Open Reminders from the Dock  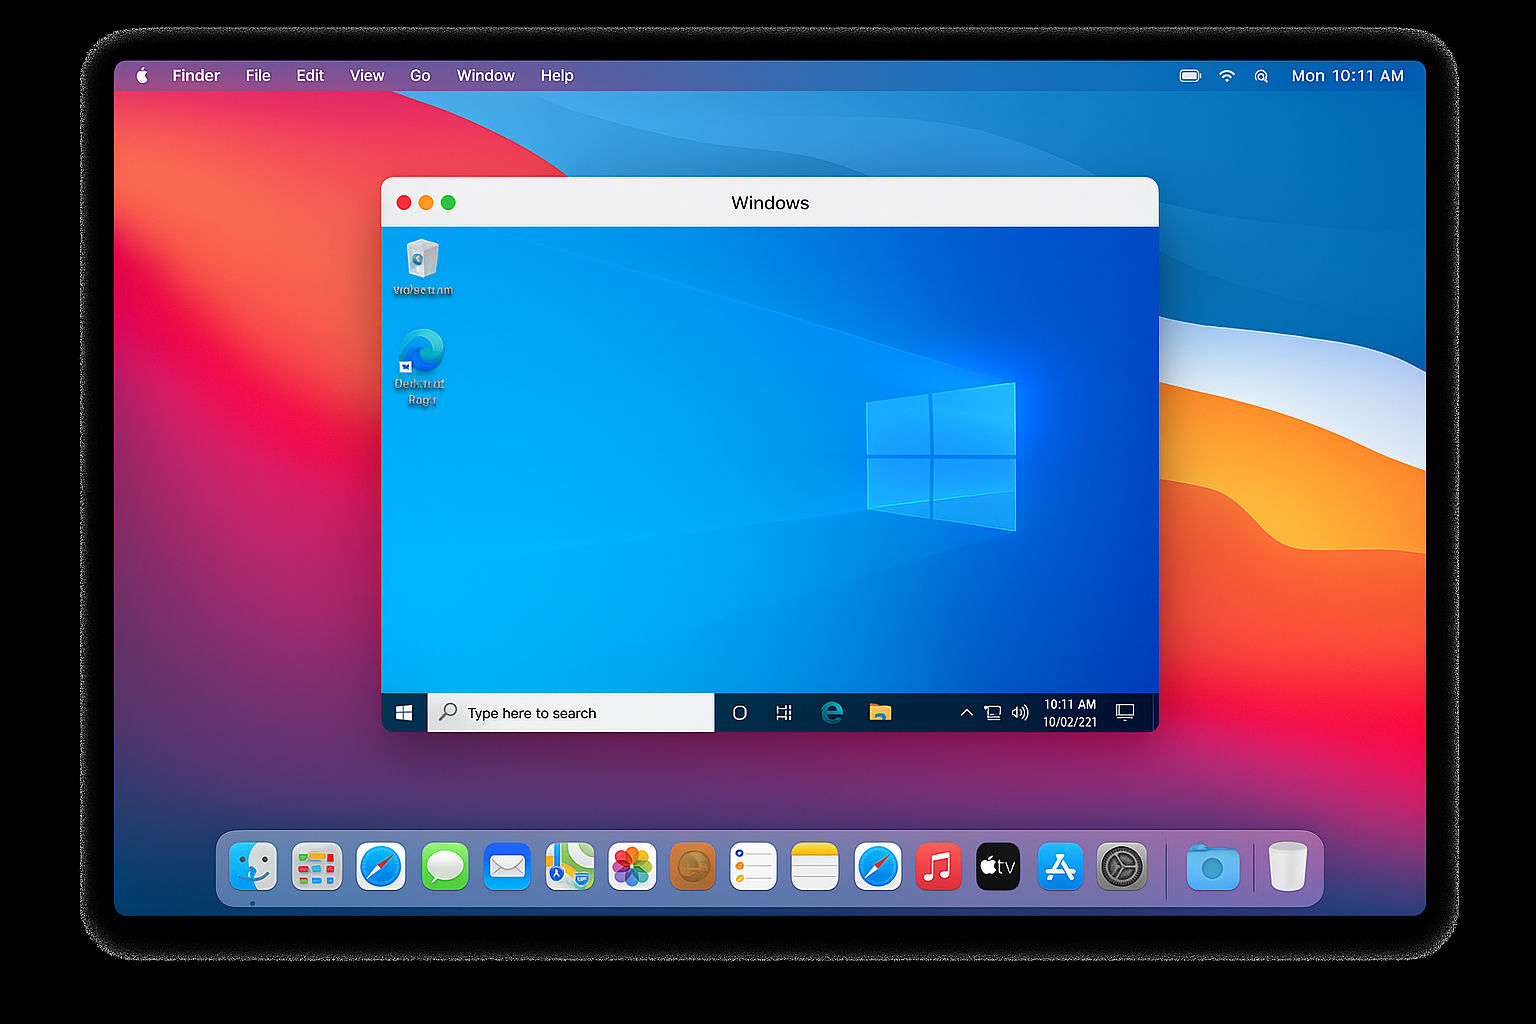[753, 866]
